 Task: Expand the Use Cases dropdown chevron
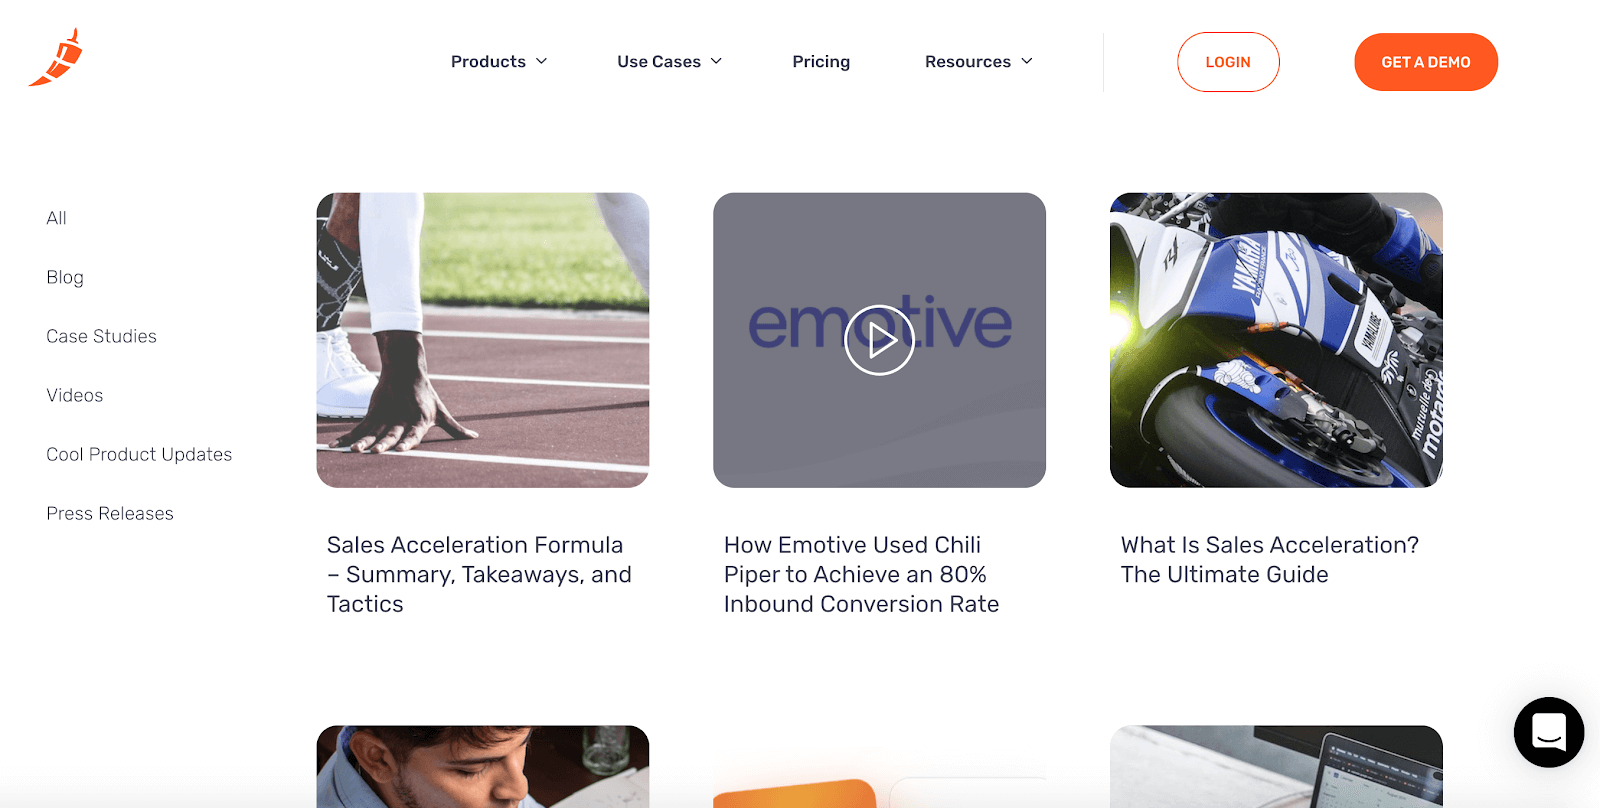click(716, 61)
